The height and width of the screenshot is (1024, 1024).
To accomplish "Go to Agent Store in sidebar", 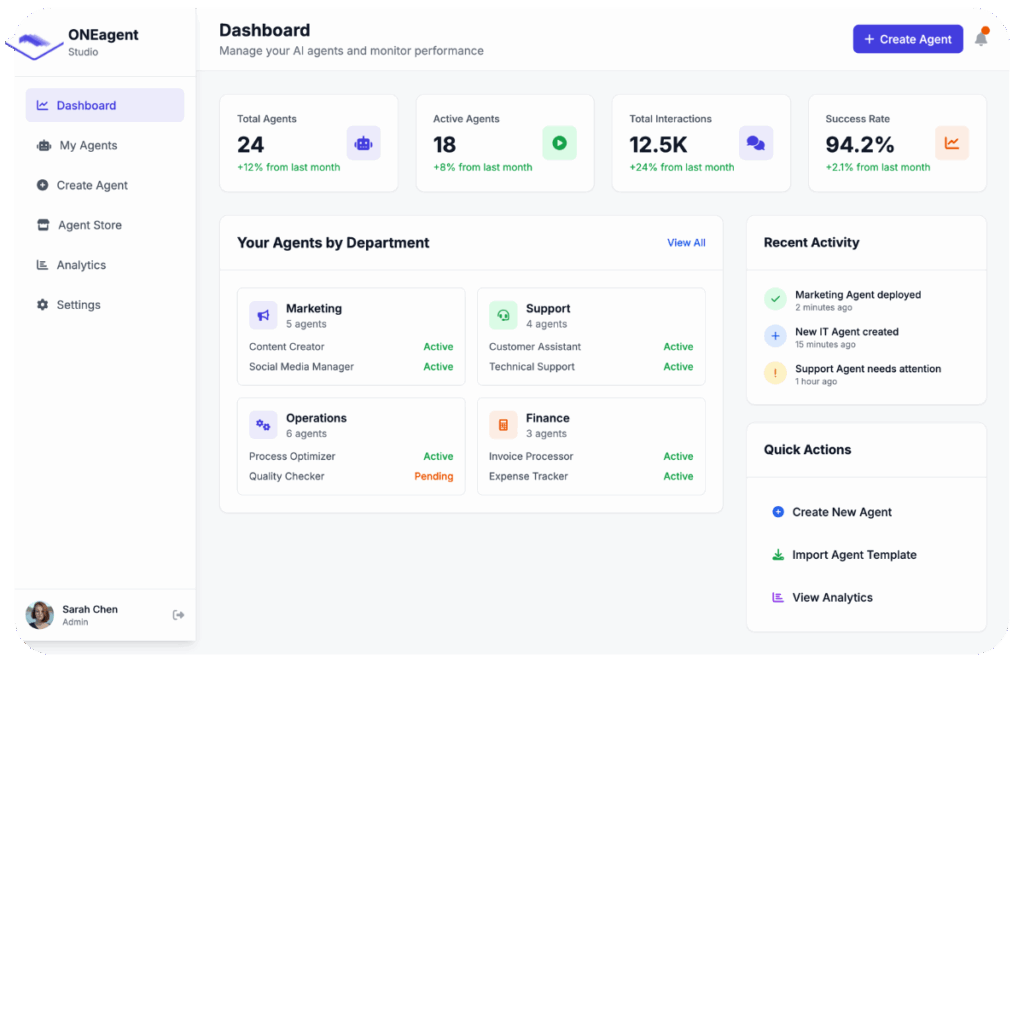I will [x=89, y=225].
